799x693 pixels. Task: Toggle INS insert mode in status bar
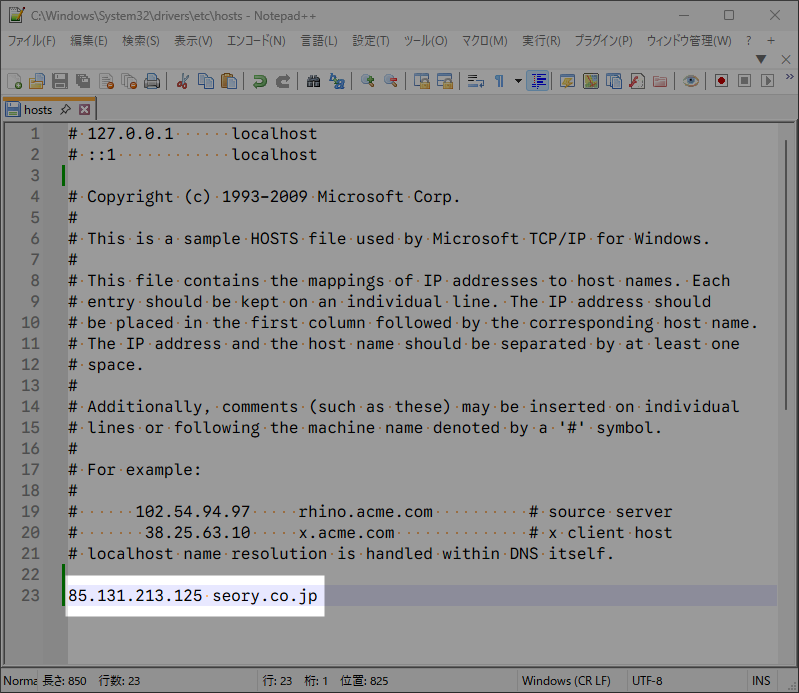pos(761,681)
